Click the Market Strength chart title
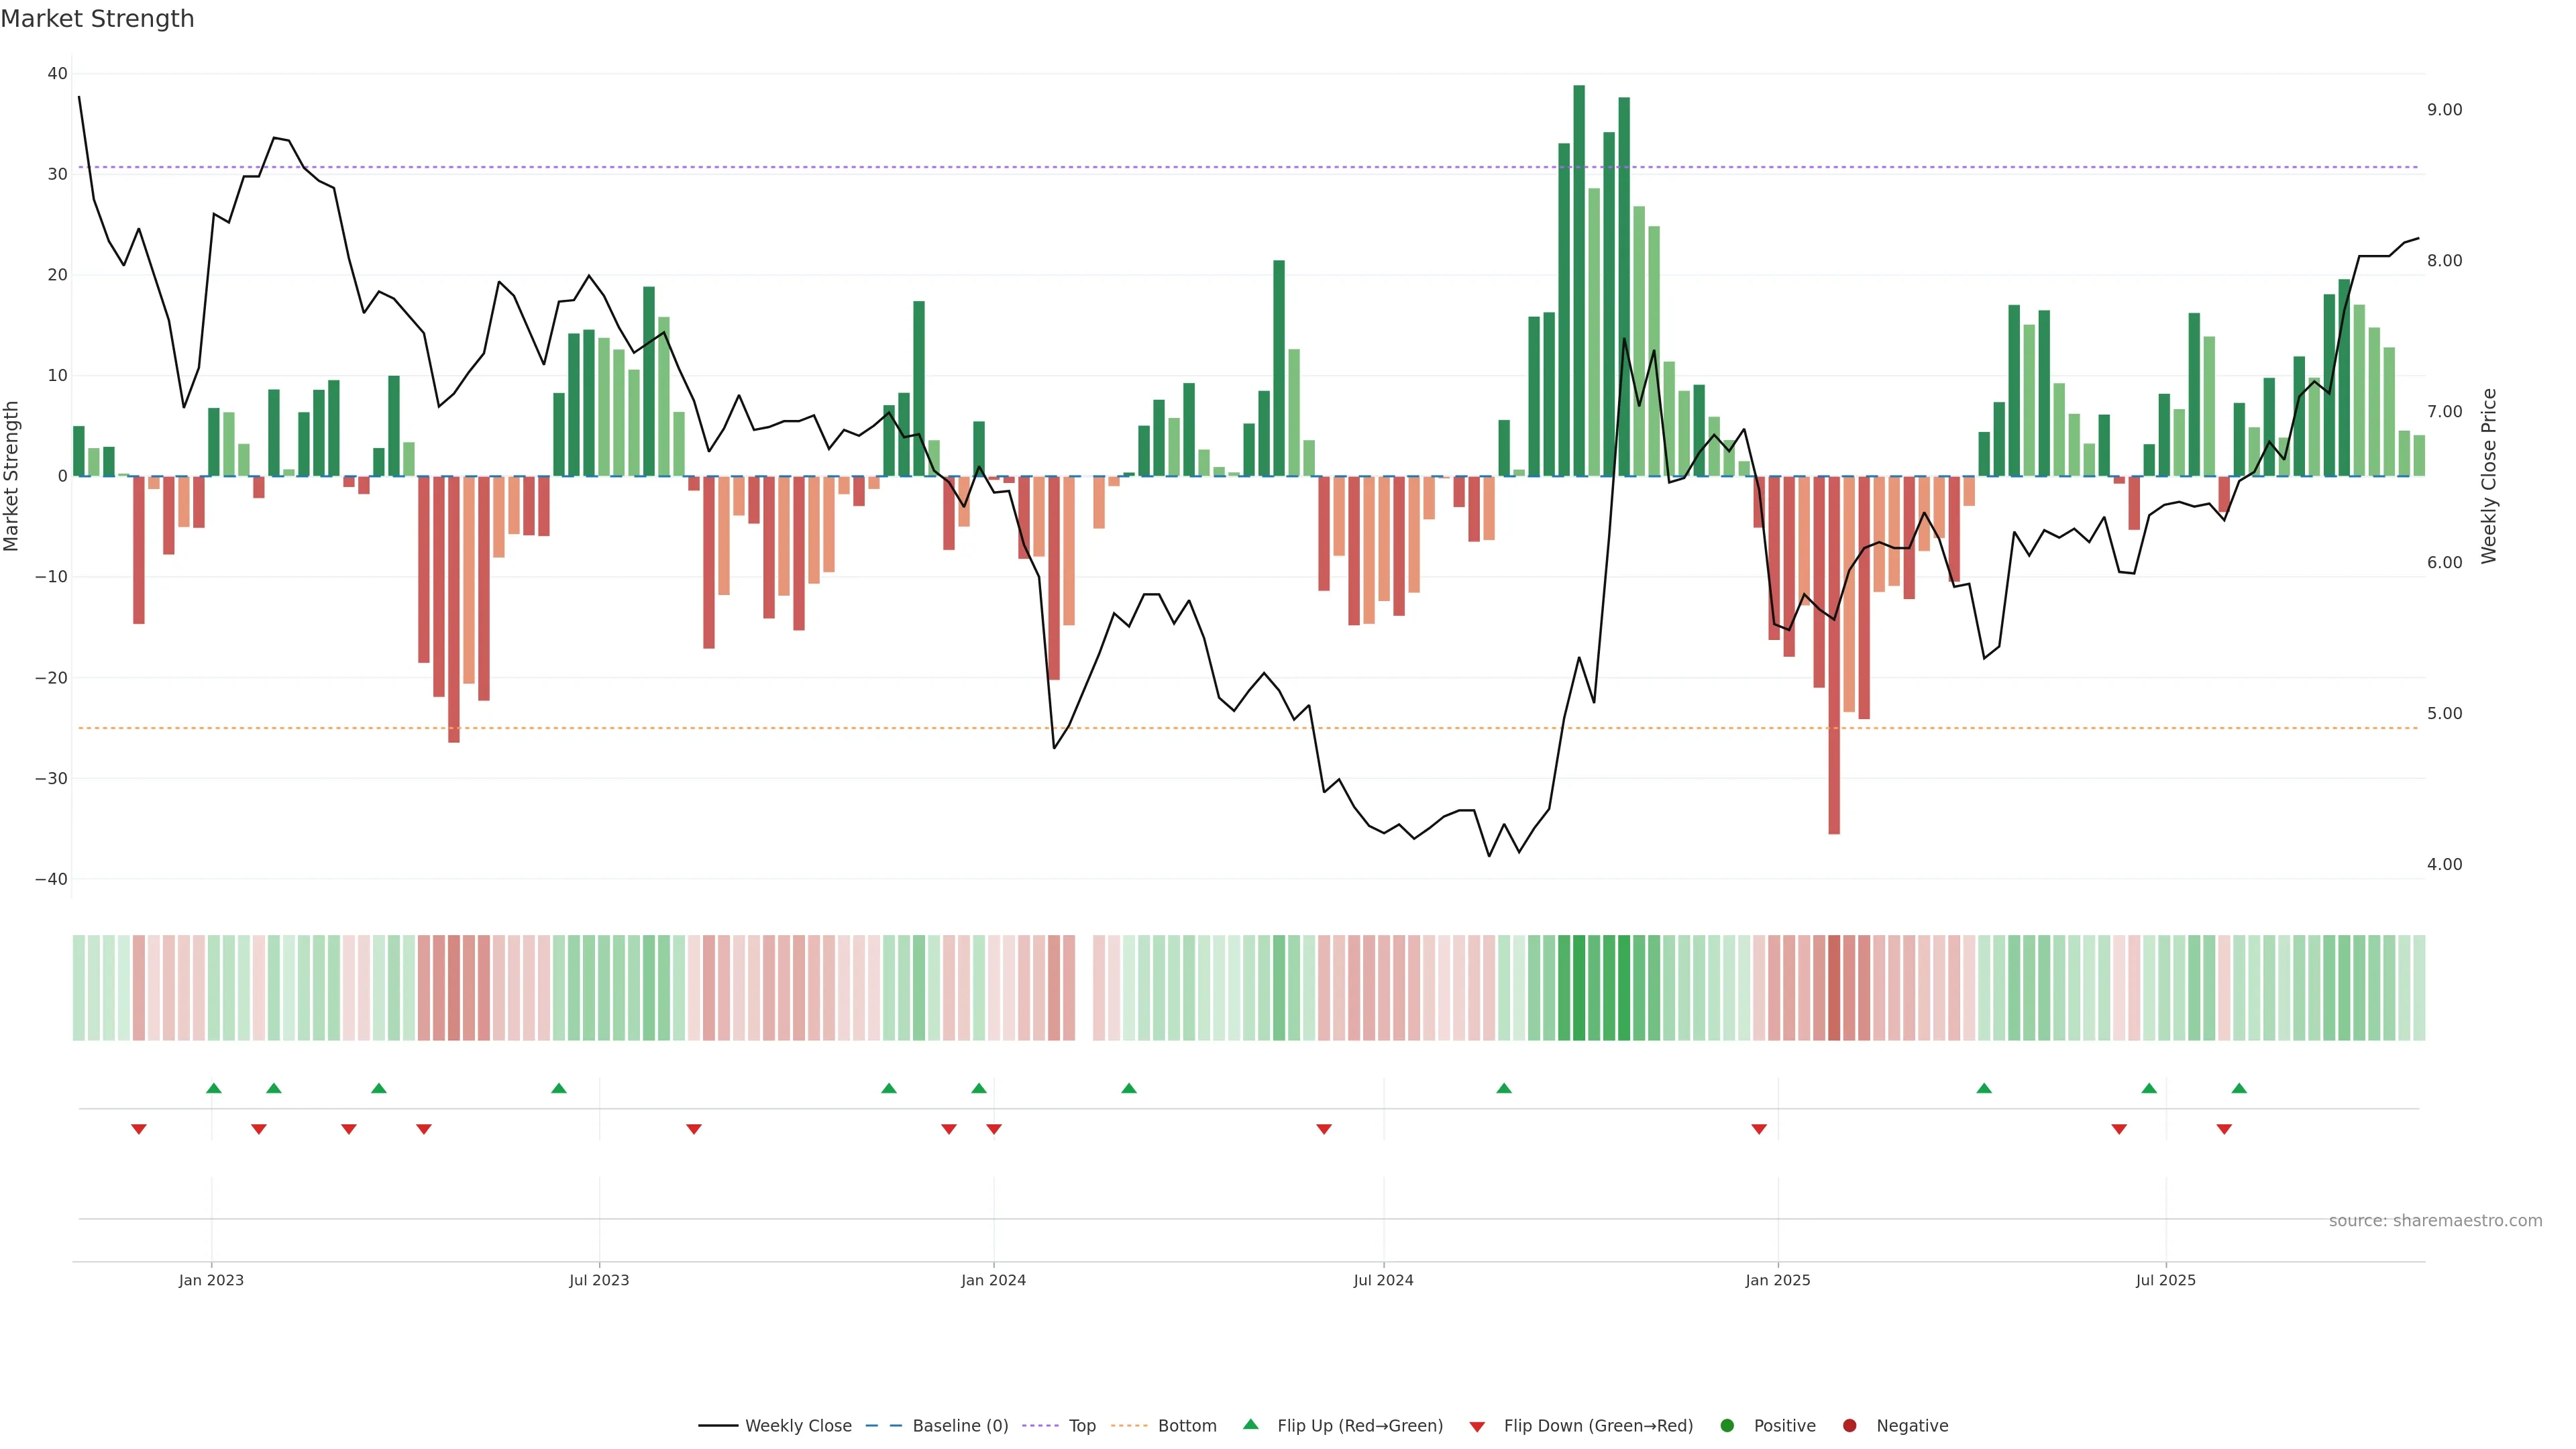Image resolution: width=2576 pixels, height=1449 pixels. [x=97, y=19]
